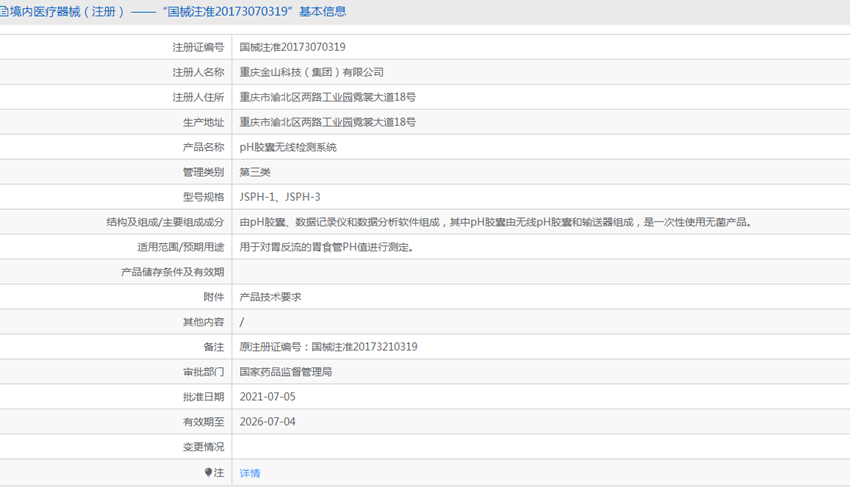850x487 pixels.
Task: Click the document icon in page header
Action: pos(3,11)
